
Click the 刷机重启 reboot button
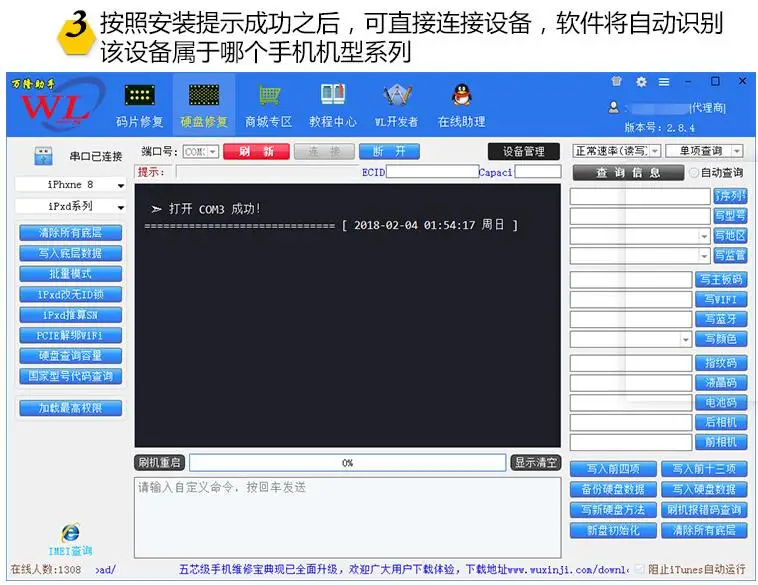point(159,463)
